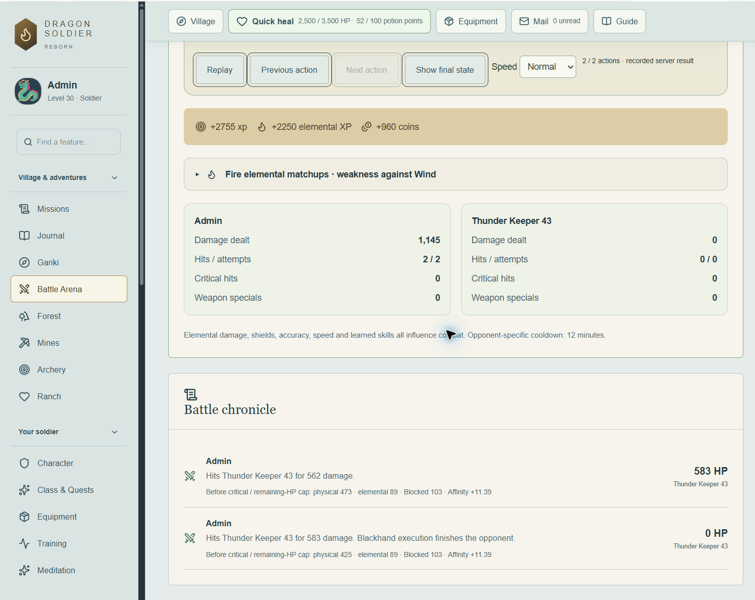Open Equipment from the top bar

pos(471,21)
